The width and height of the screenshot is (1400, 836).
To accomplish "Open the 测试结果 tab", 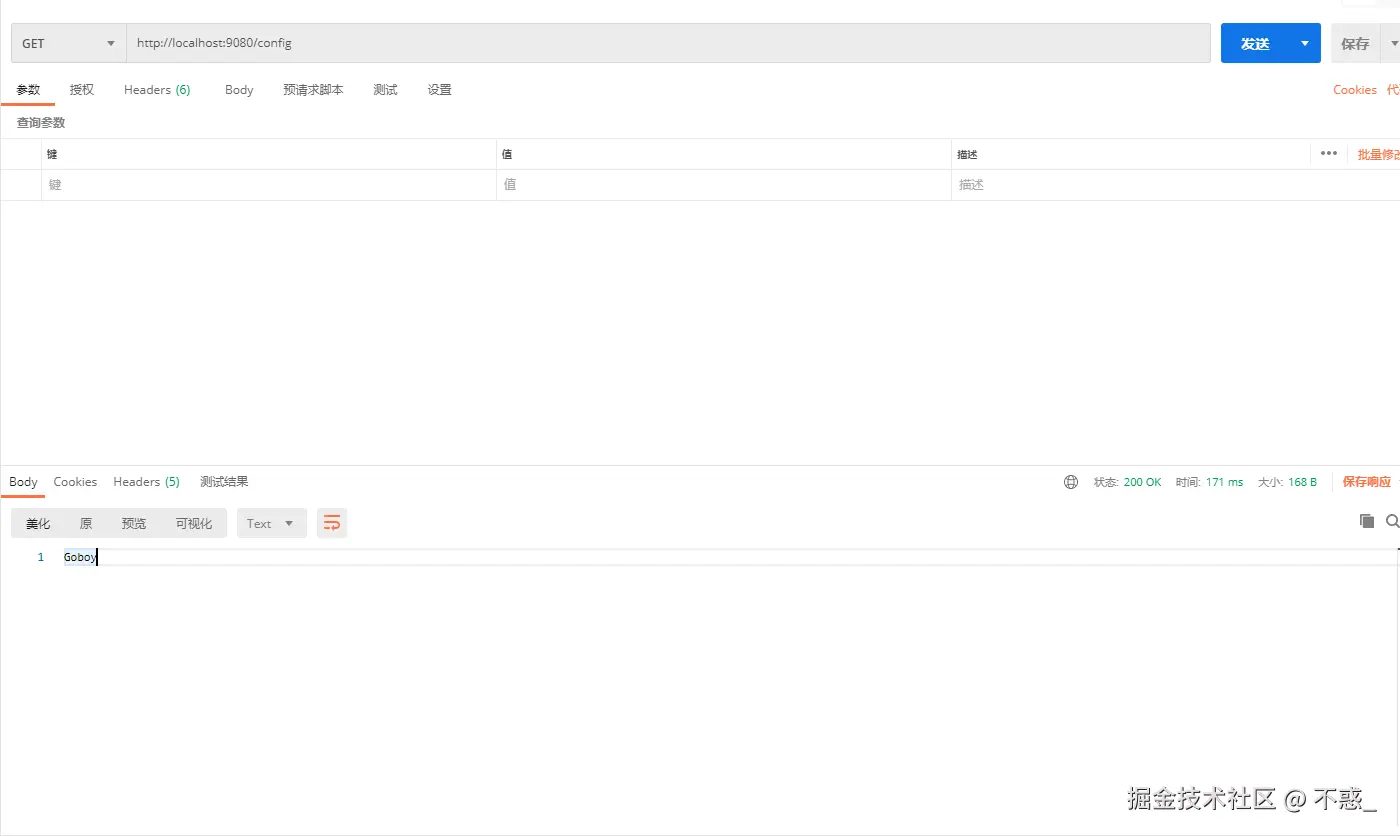I will 224,482.
